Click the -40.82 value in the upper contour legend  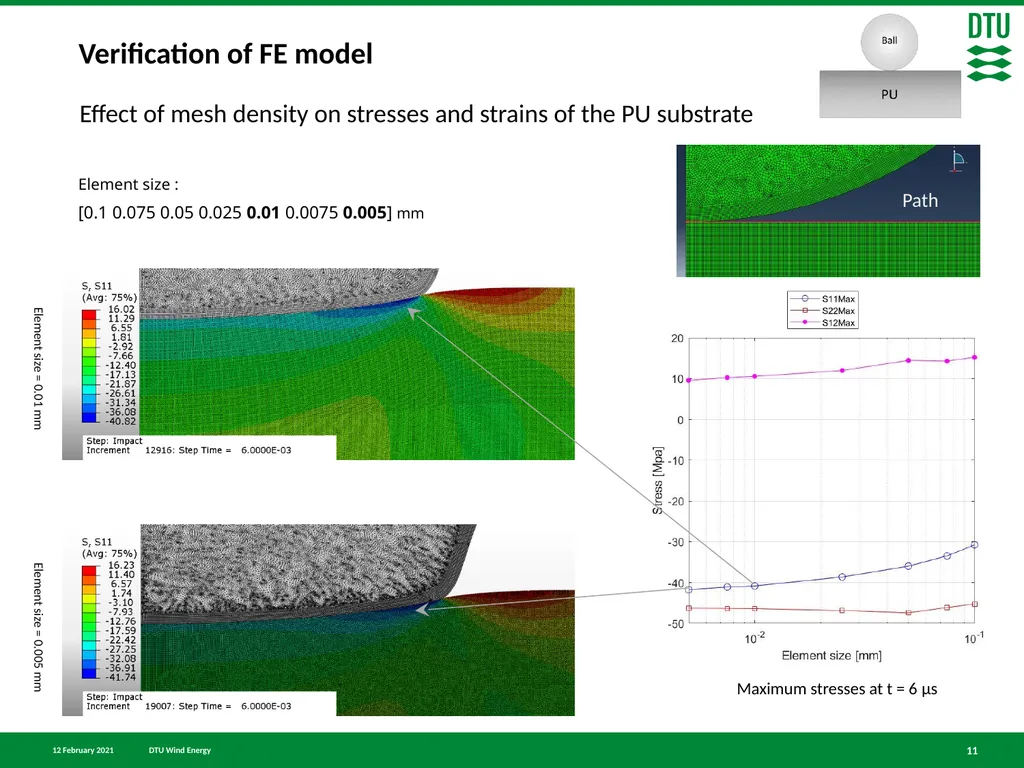pos(121,421)
